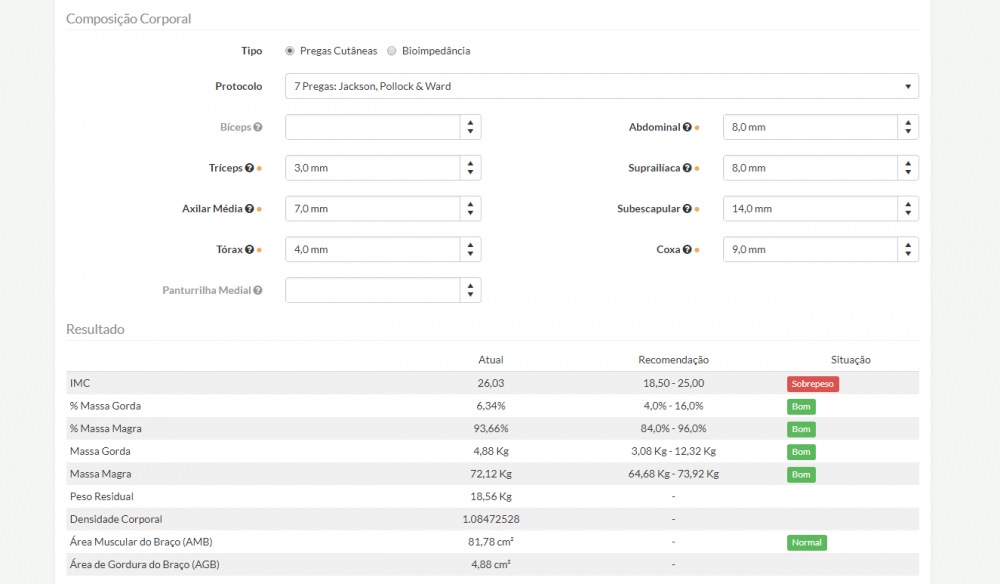This screenshot has height=584, width=1000.
Task: Click help icon next to Biceps
Action: click(x=258, y=127)
